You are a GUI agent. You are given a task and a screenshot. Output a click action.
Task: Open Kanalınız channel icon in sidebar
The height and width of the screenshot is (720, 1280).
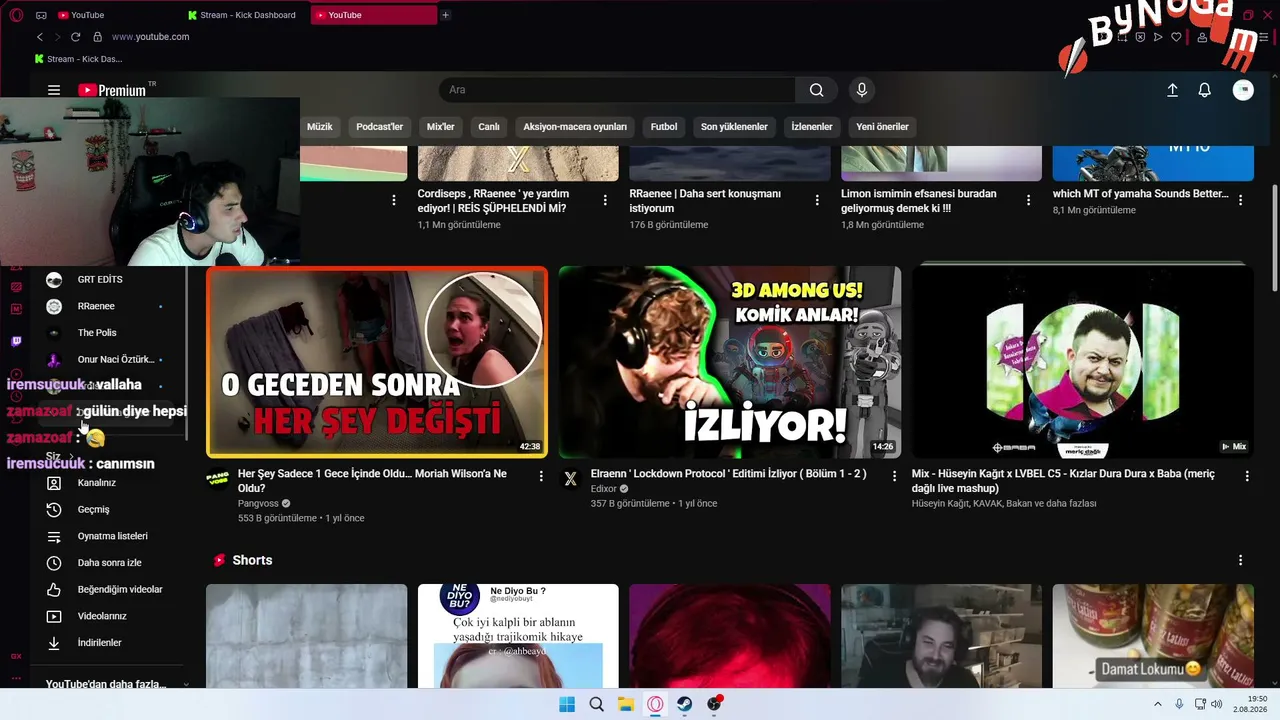tap(54, 483)
